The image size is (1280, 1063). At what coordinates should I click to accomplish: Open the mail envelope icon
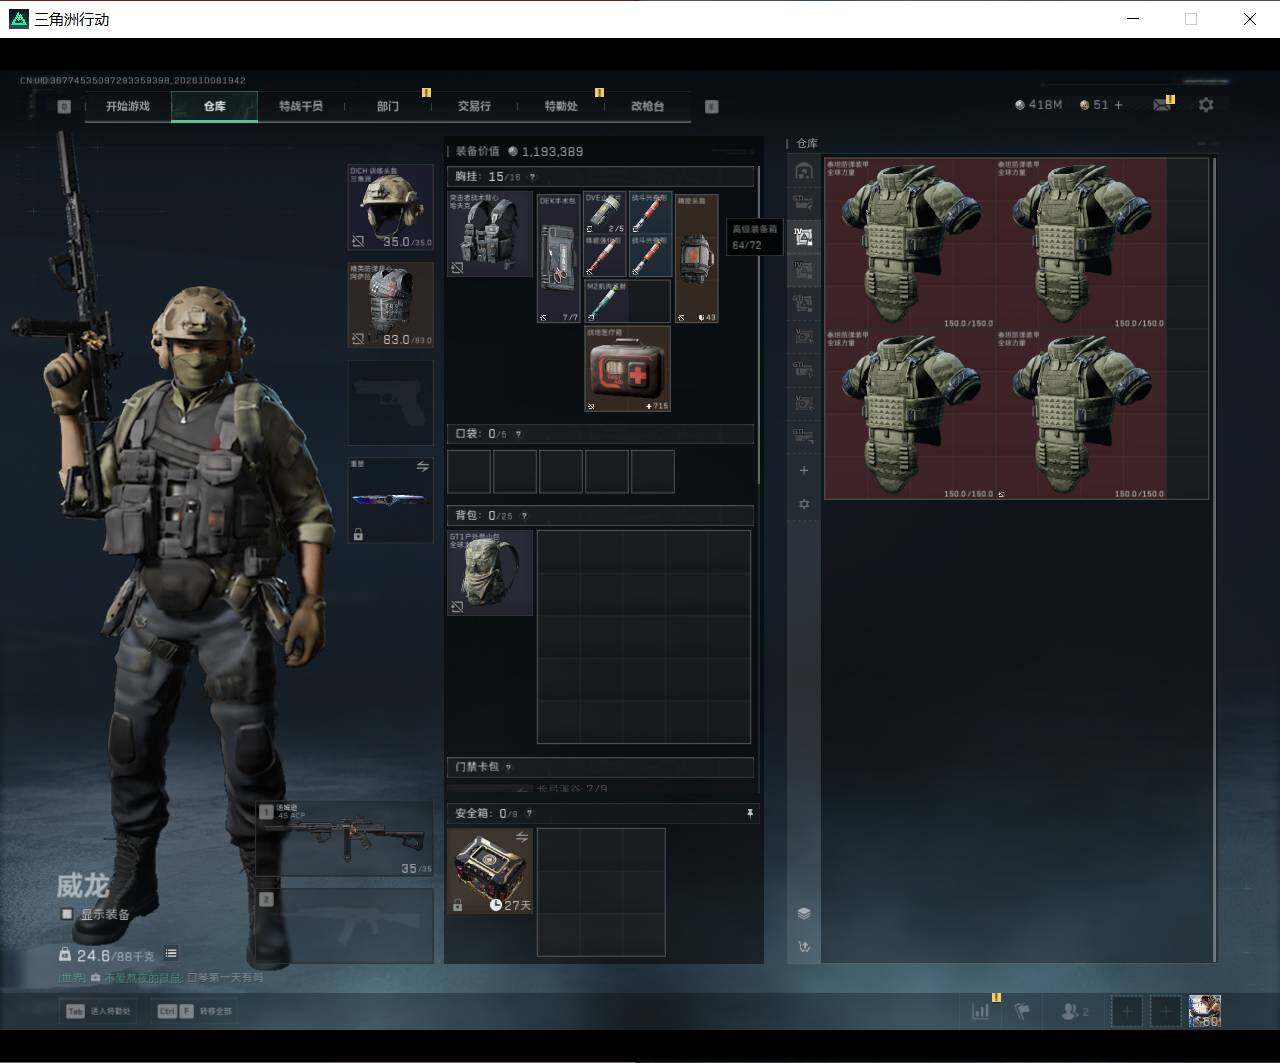point(1162,105)
